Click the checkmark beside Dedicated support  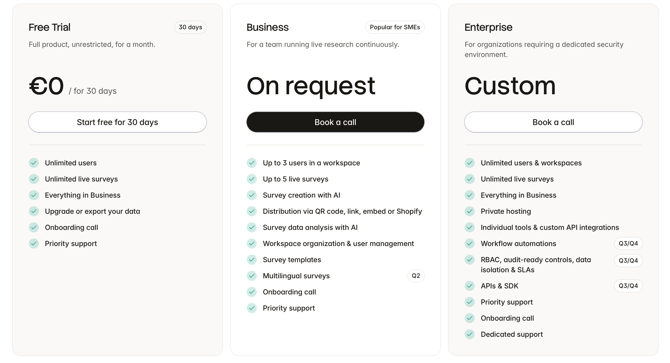pos(470,334)
